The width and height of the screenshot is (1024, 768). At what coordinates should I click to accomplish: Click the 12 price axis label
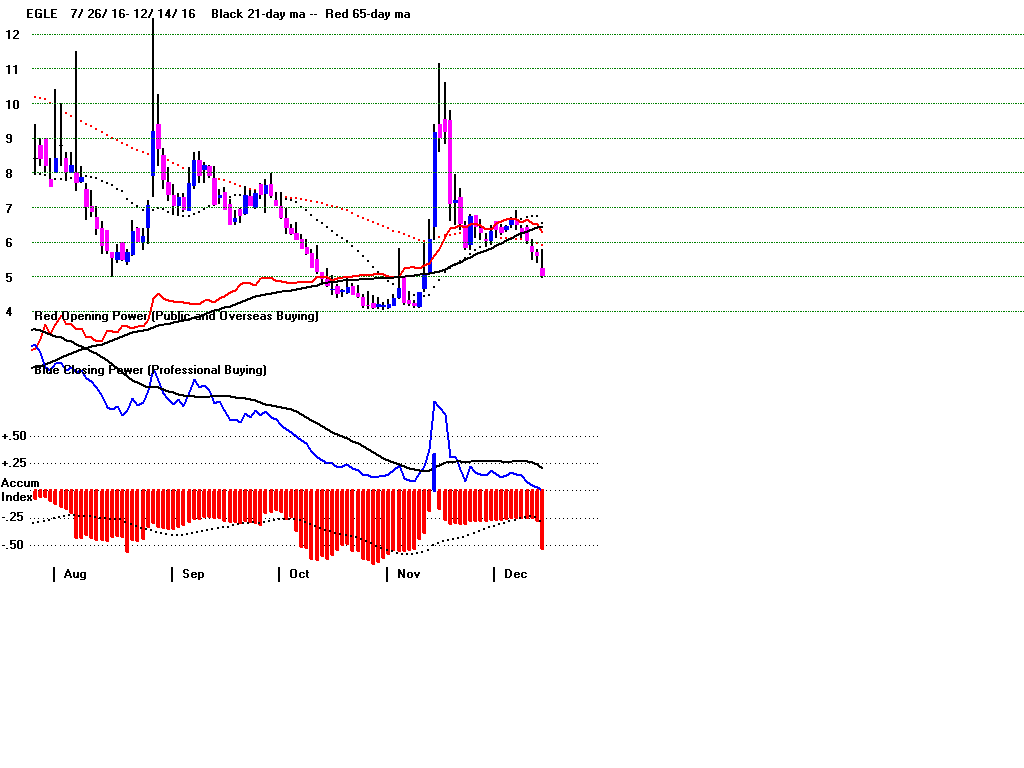pyautogui.click(x=13, y=34)
